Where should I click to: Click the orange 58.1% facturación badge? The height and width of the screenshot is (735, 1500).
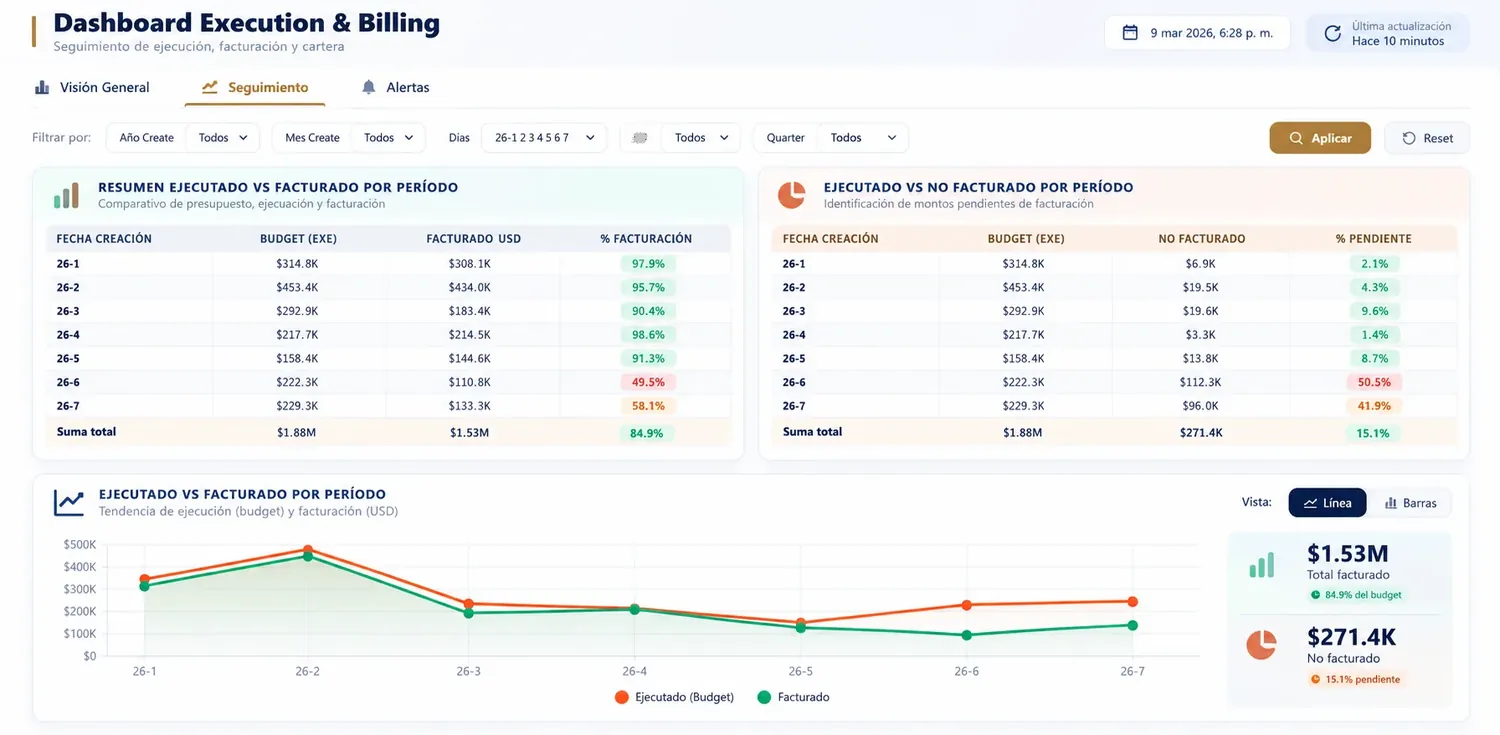(x=648, y=406)
